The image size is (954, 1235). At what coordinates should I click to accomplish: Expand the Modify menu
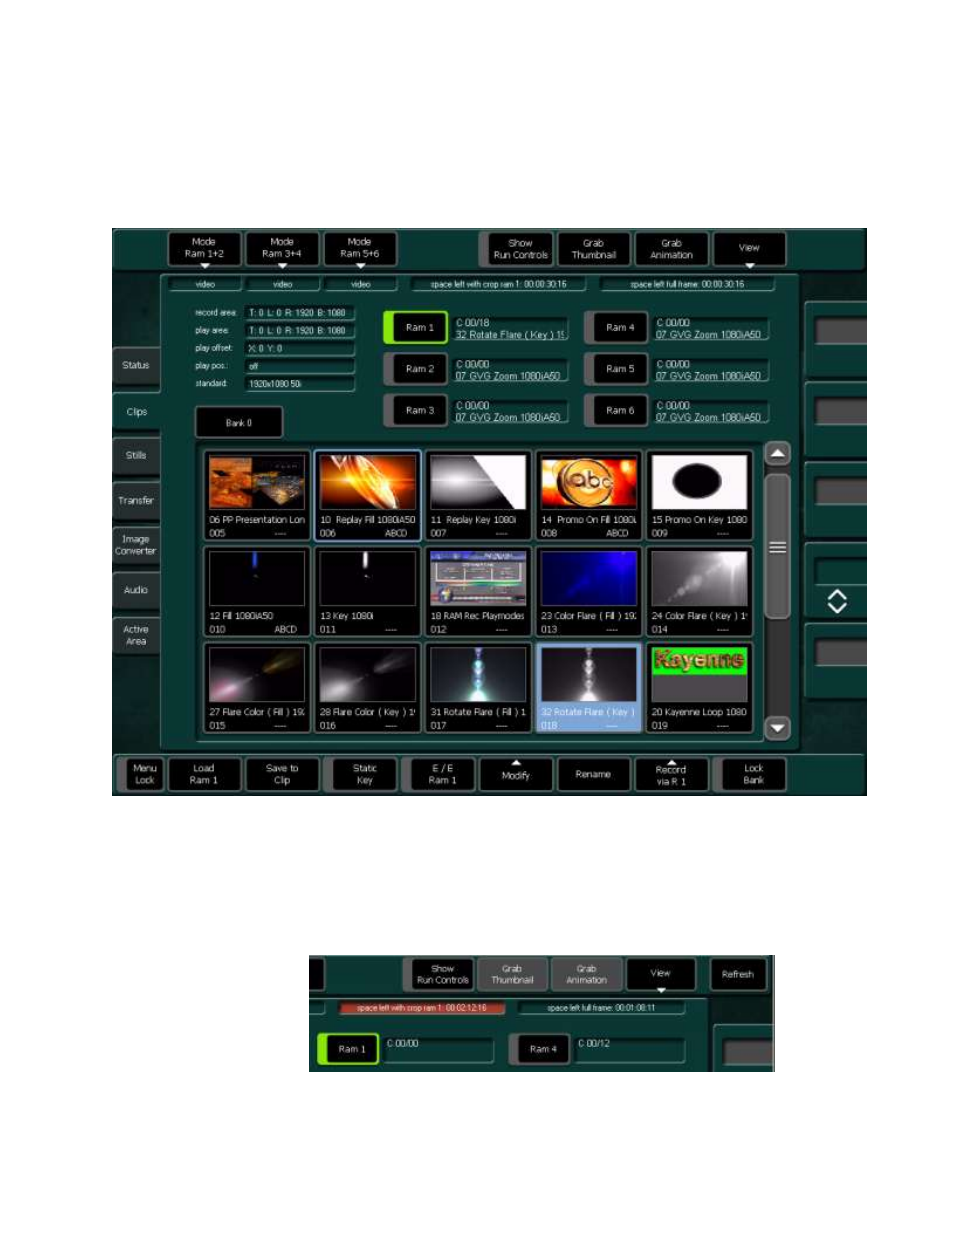click(516, 775)
